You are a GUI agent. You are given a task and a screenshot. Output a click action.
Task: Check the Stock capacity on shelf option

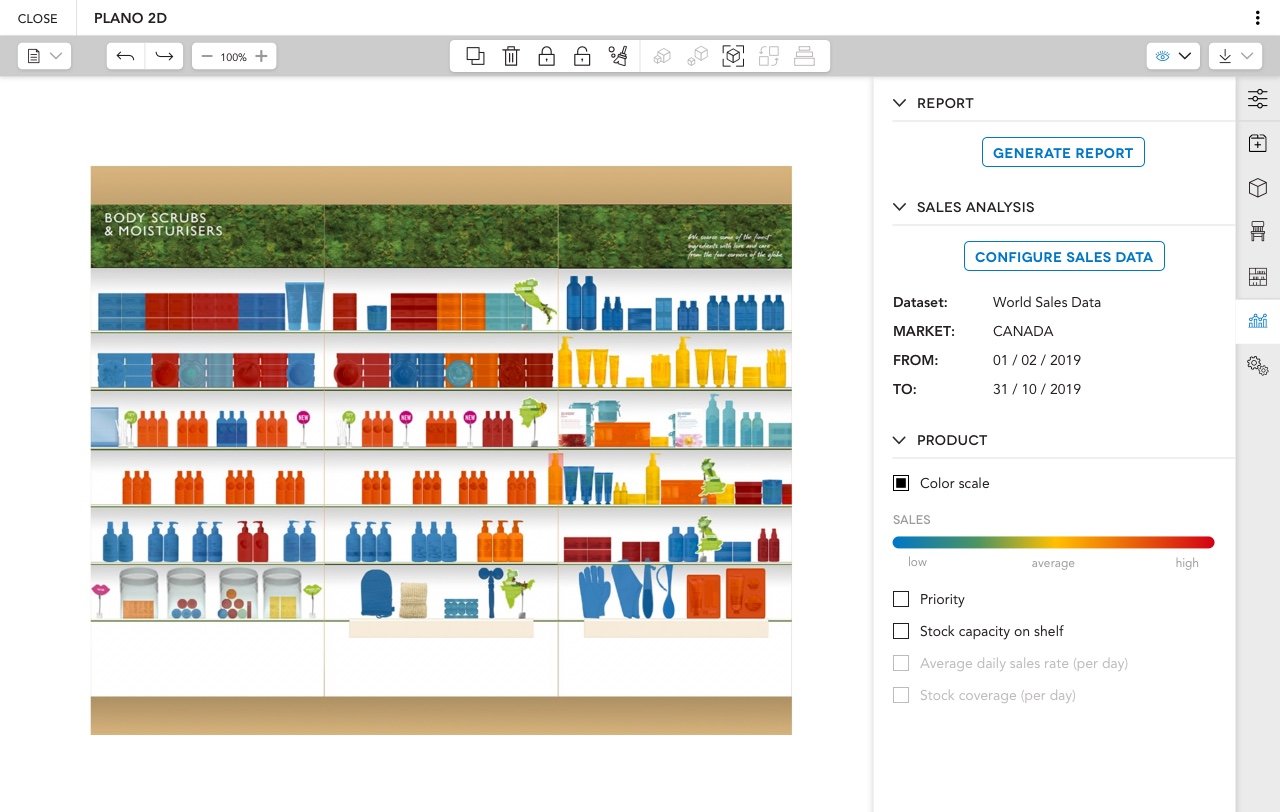pyautogui.click(x=900, y=631)
